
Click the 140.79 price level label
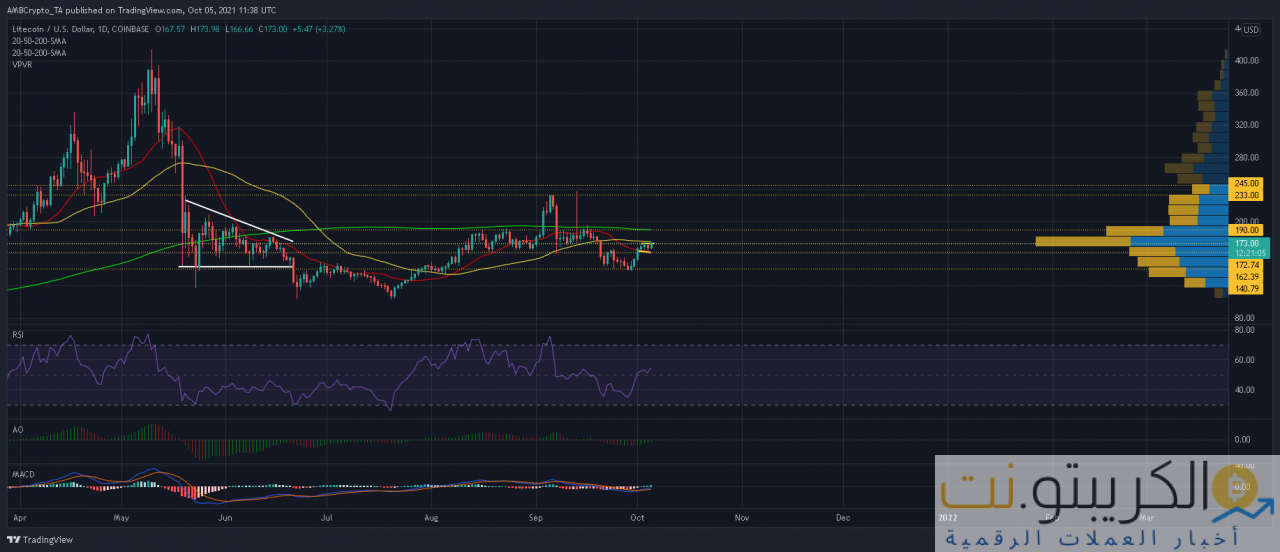(x=1248, y=289)
